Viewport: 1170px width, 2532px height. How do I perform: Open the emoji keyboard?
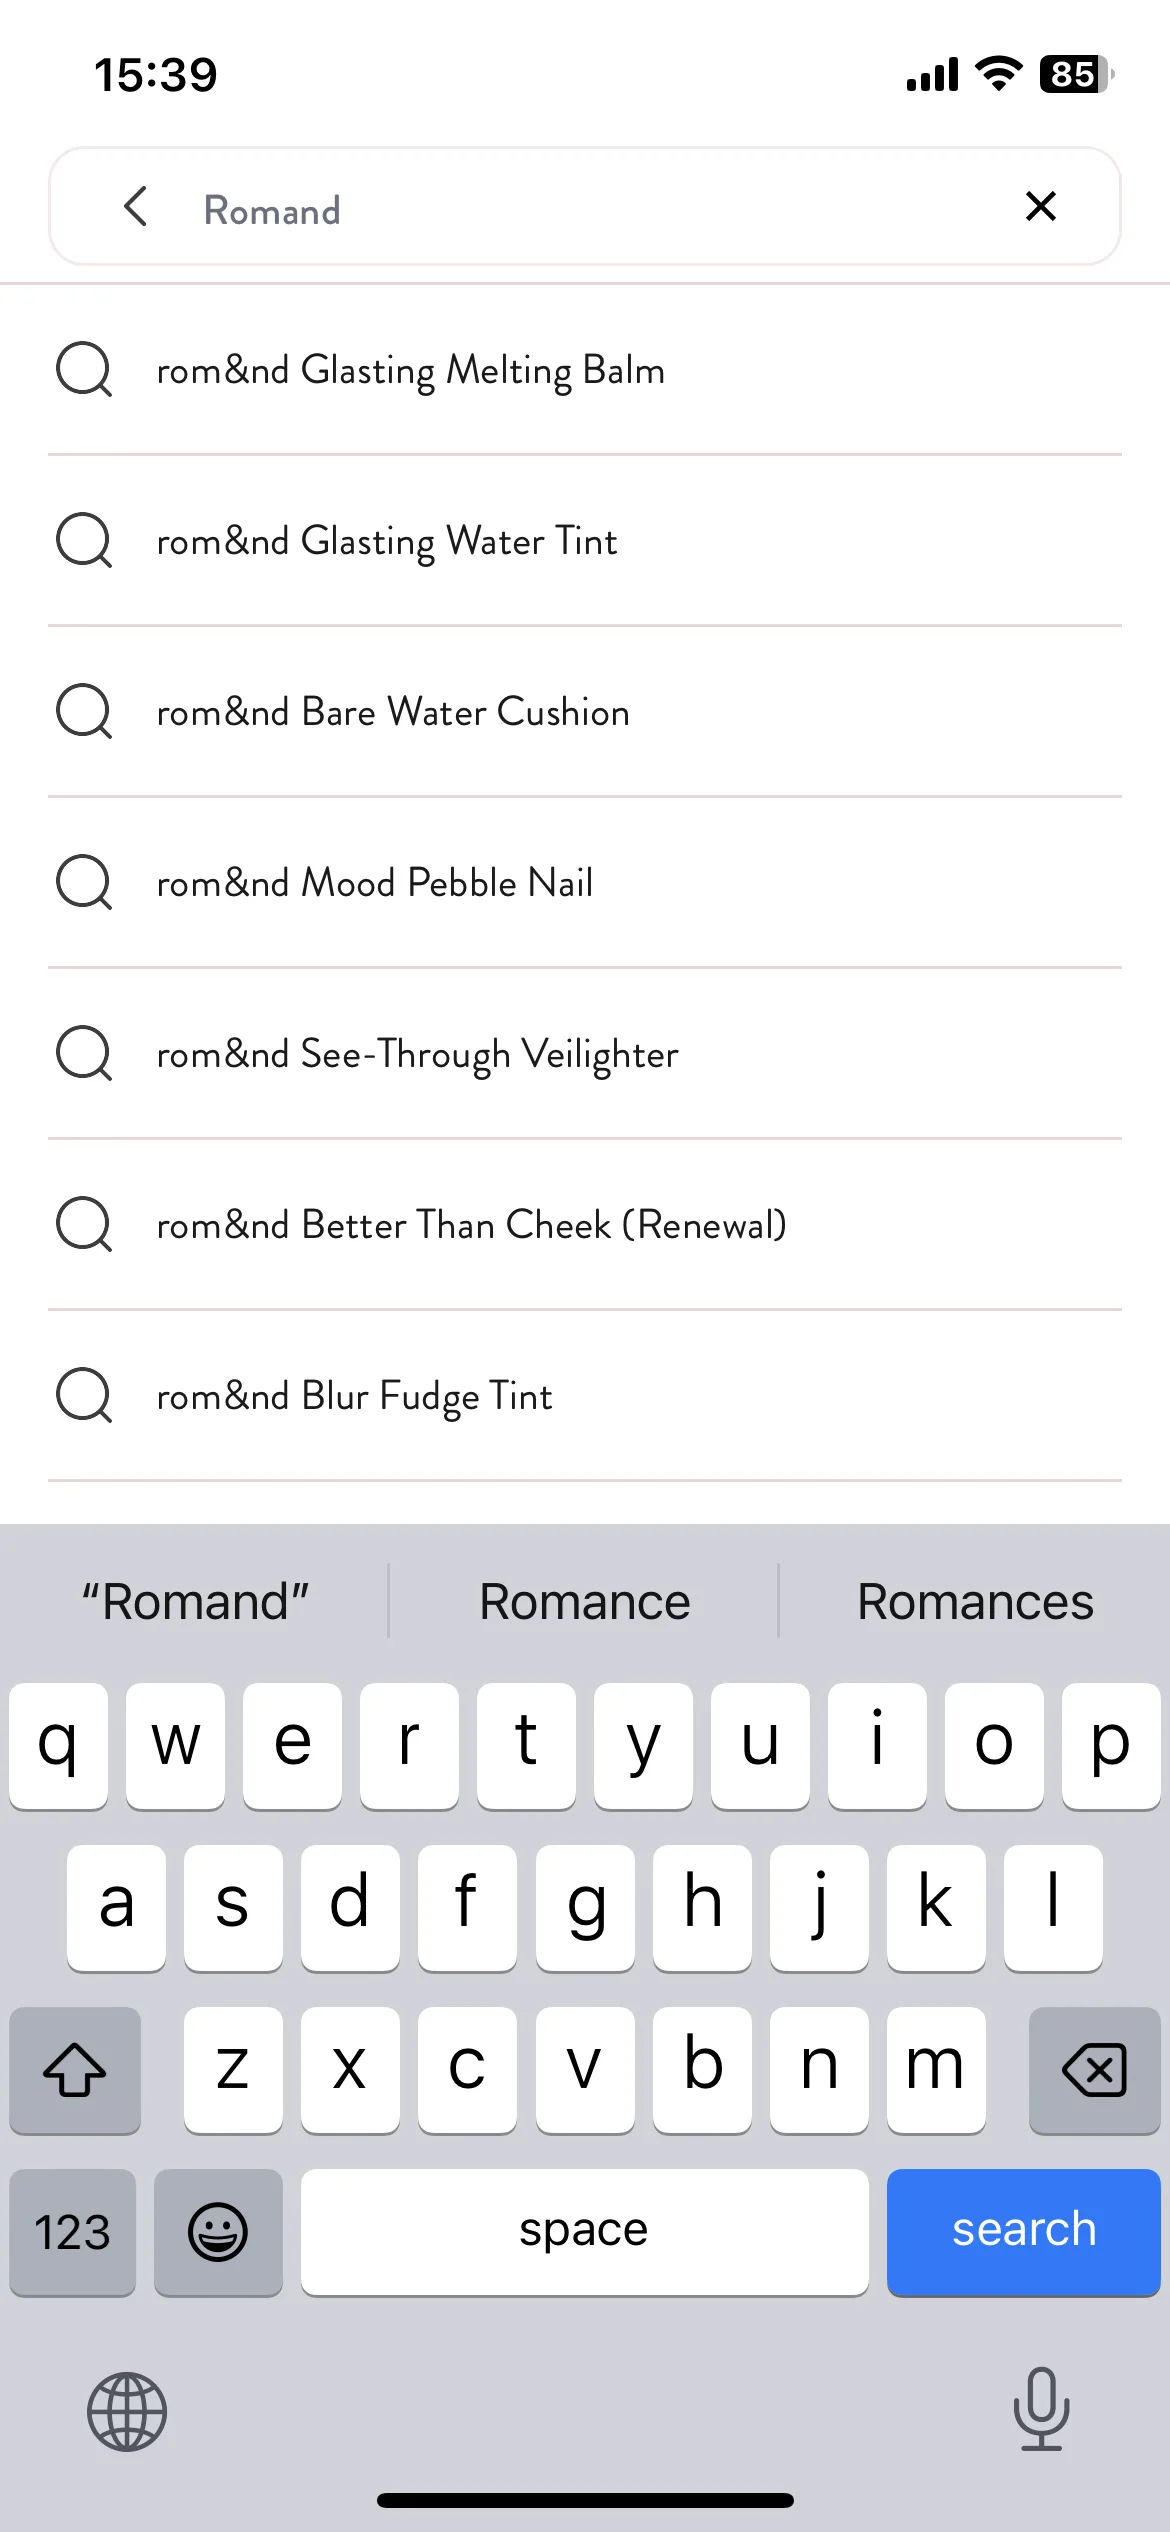coord(218,2232)
